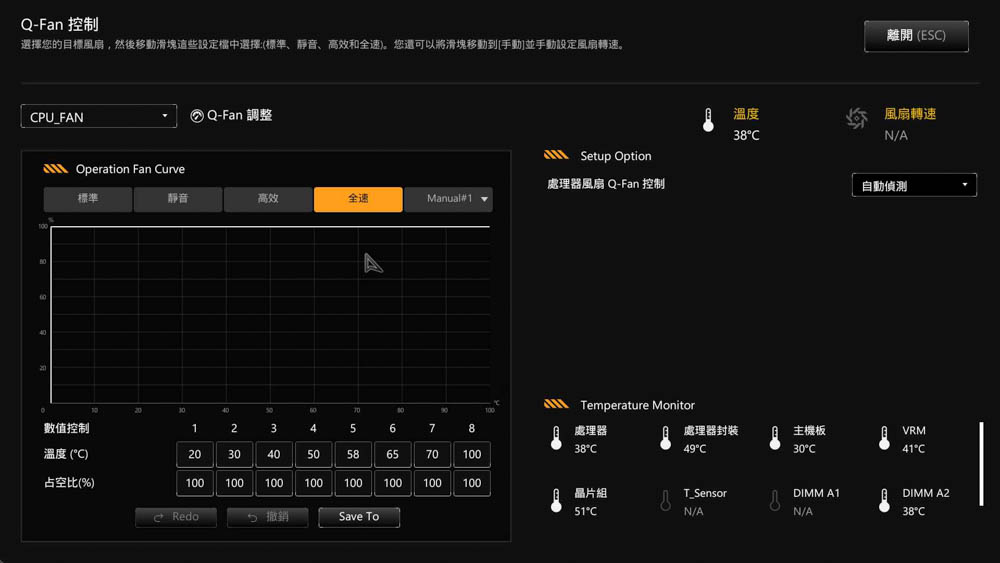Switch to the 靜音 fan profile
Viewport: 1000px width, 563px height.
[178, 199]
